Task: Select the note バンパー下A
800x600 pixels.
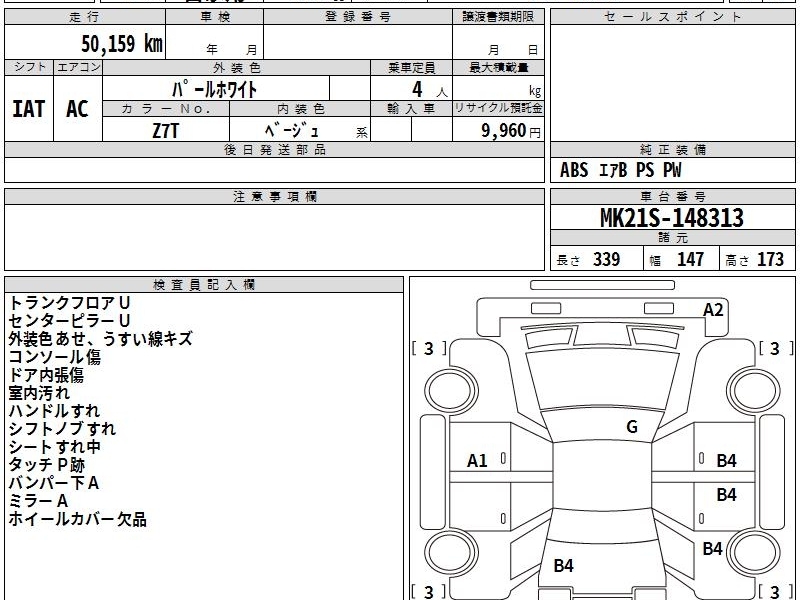Action: pyautogui.click(x=54, y=483)
